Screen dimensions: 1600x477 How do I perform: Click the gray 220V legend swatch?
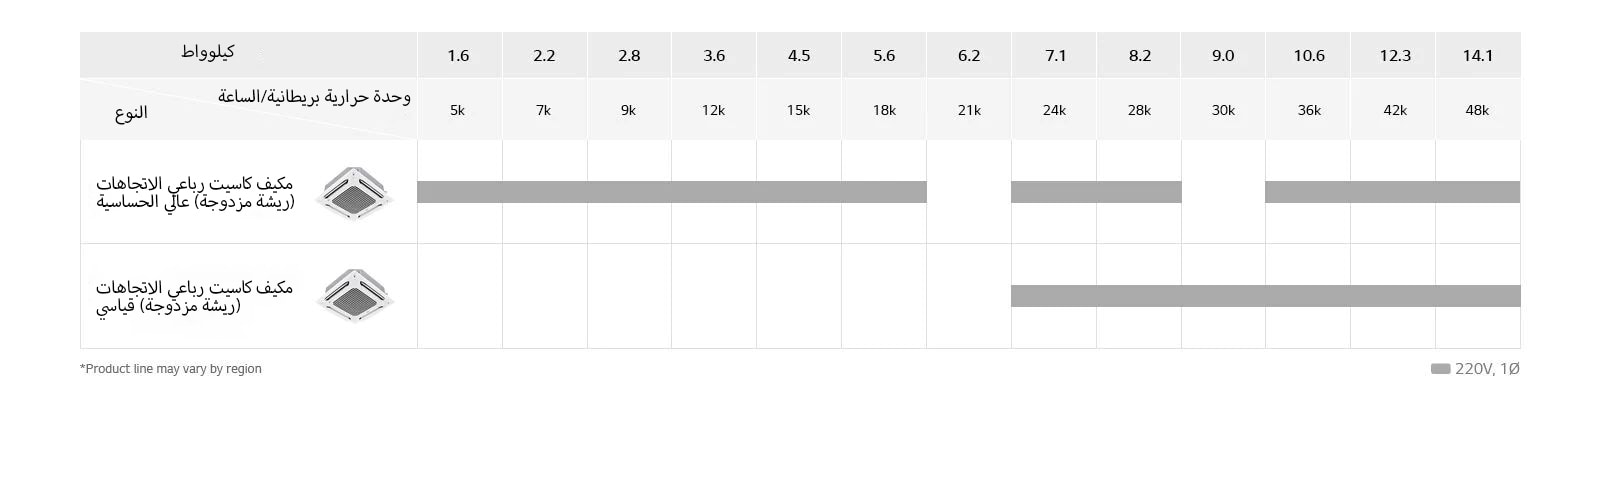pos(1440,369)
